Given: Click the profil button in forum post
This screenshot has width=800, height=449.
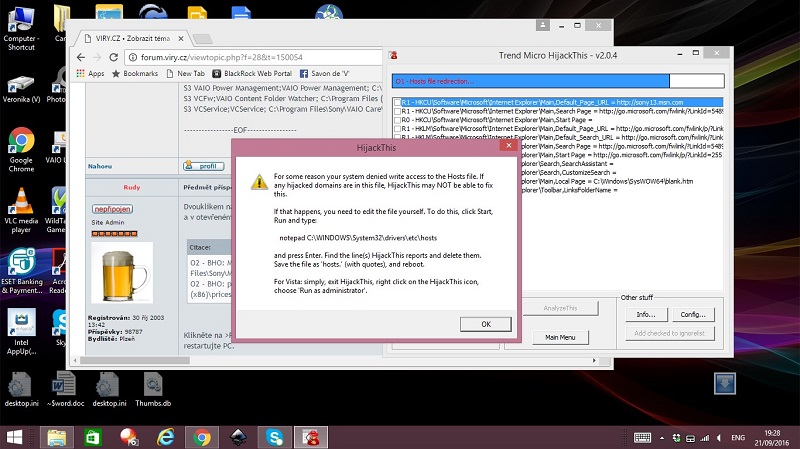Looking at the screenshot, I should [204, 166].
